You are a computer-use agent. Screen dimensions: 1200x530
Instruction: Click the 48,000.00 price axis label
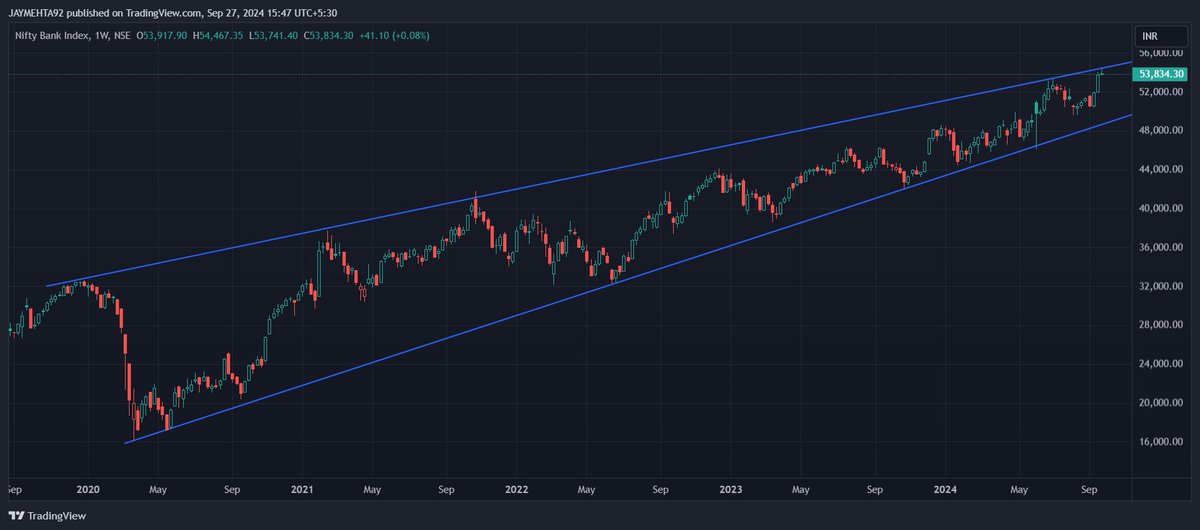(1162, 130)
